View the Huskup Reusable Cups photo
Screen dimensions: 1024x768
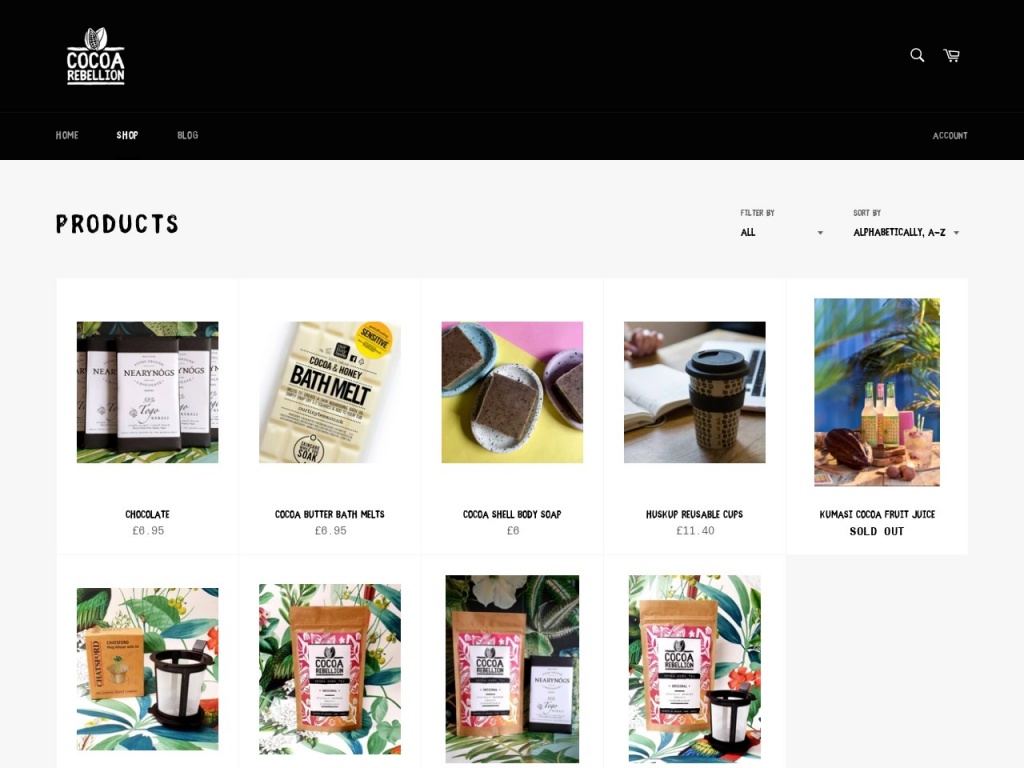tap(694, 392)
